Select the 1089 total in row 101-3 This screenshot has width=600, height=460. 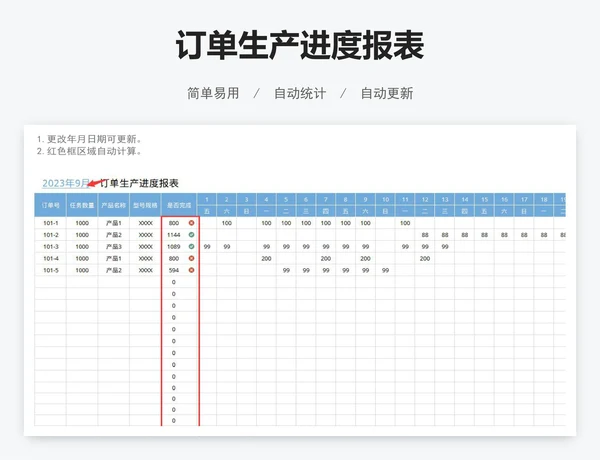[174, 247]
